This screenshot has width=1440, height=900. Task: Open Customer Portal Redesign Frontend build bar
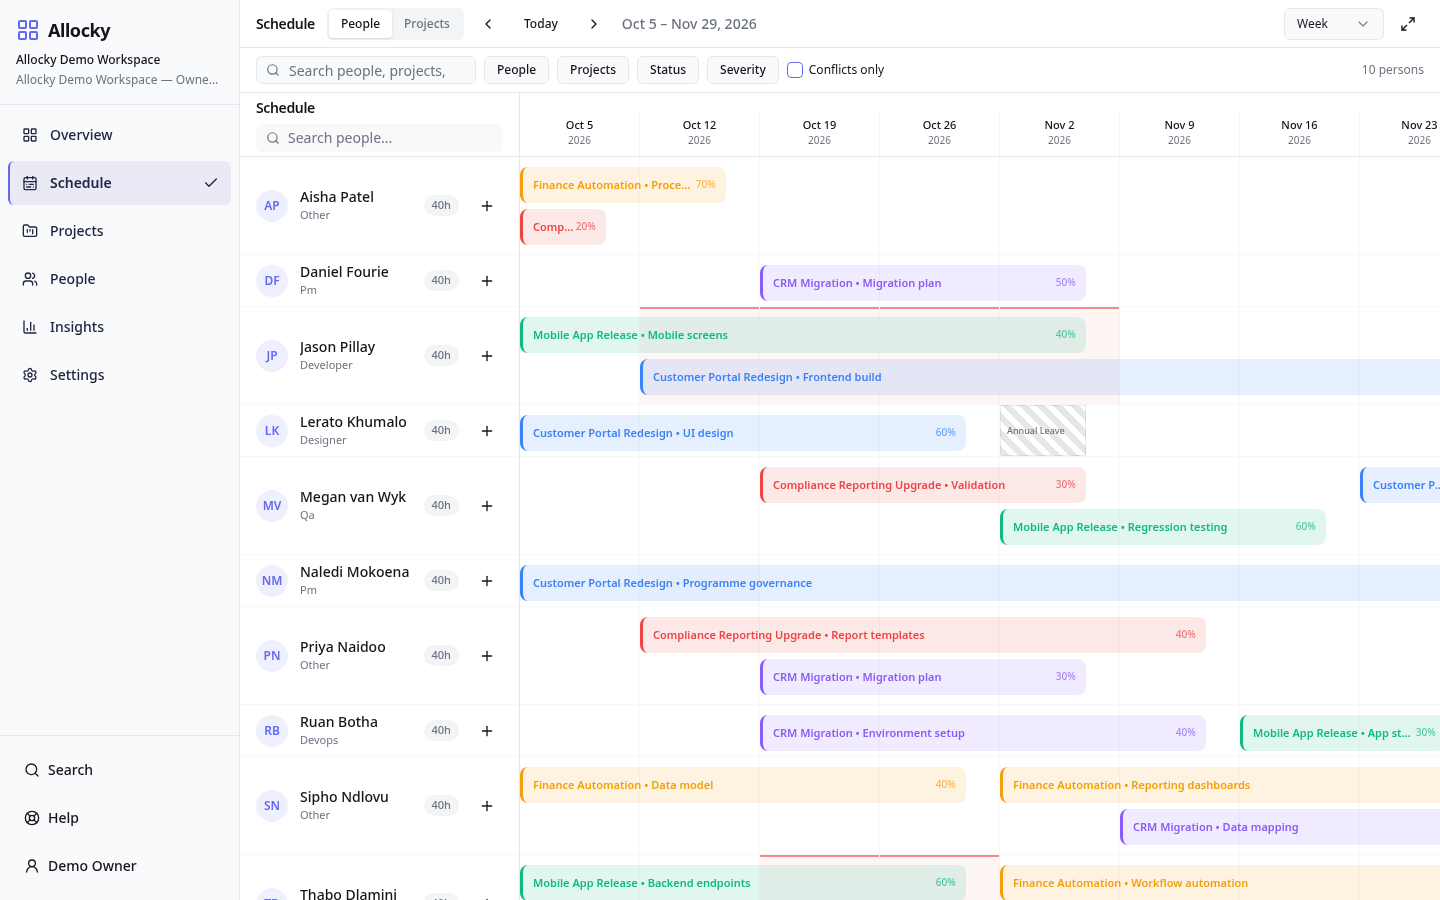(x=1040, y=377)
